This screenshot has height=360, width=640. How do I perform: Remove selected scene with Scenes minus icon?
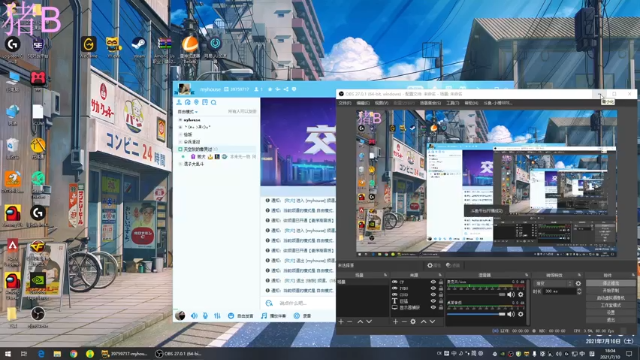[350, 322]
